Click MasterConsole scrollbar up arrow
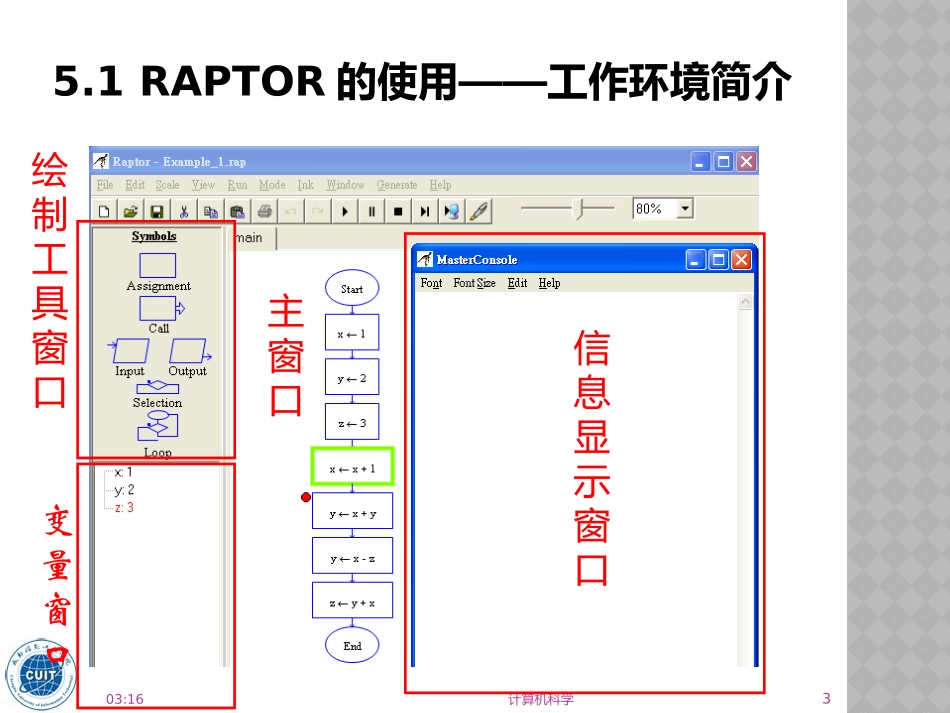The height and width of the screenshot is (713, 950). click(x=745, y=301)
